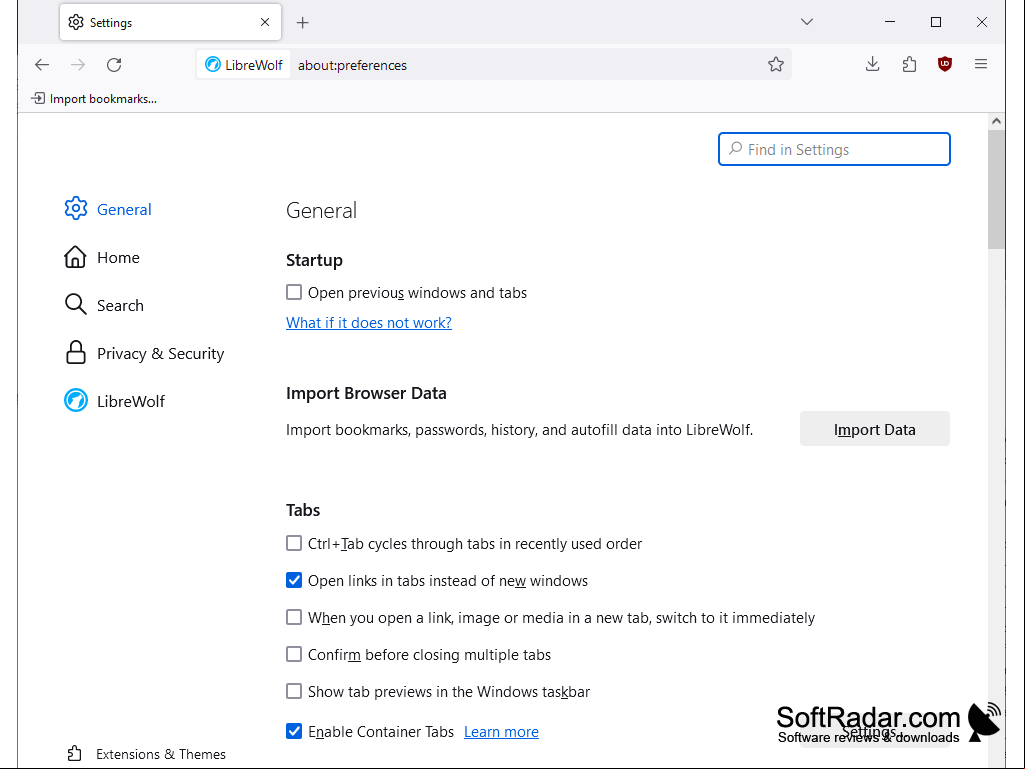The height and width of the screenshot is (769, 1025).
Task: Open Privacy & Security settings
Action: [x=144, y=353]
